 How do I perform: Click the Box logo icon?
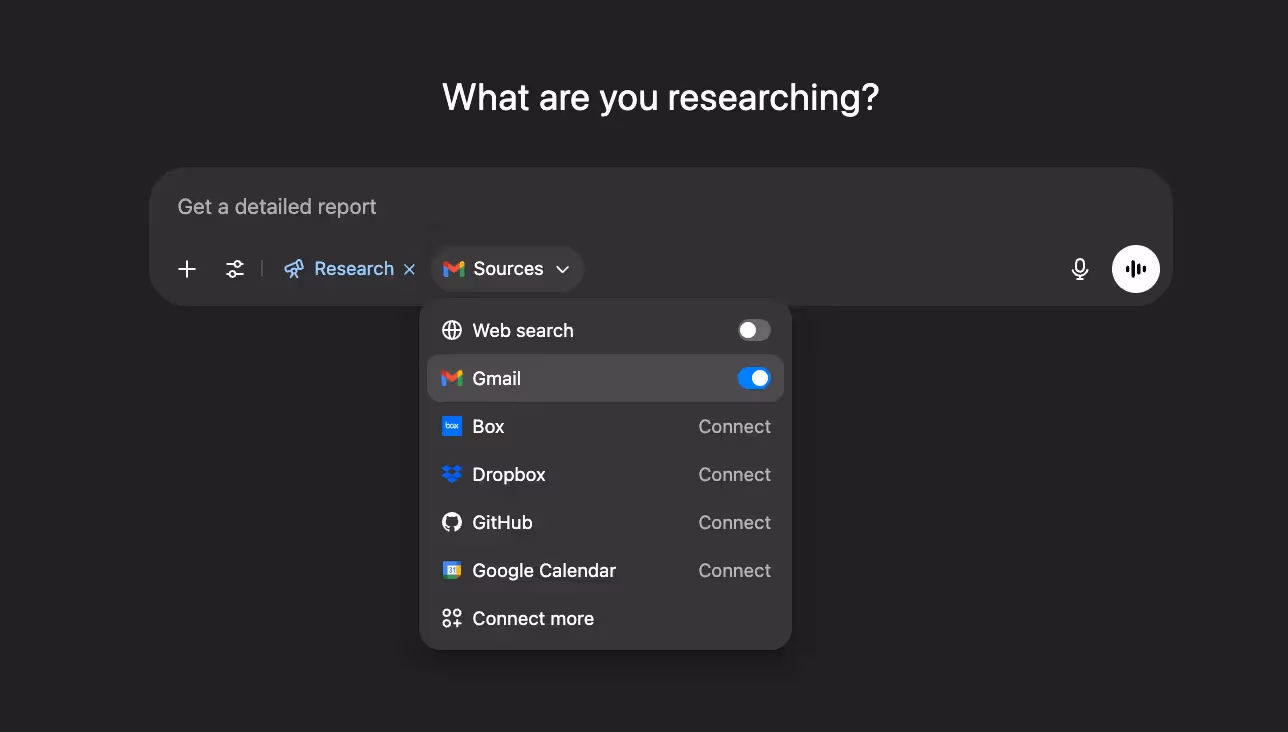(x=452, y=426)
